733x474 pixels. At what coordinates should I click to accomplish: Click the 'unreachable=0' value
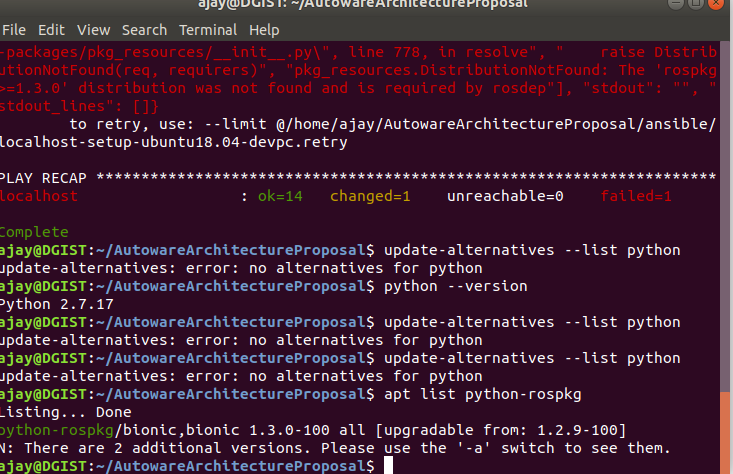point(505,196)
